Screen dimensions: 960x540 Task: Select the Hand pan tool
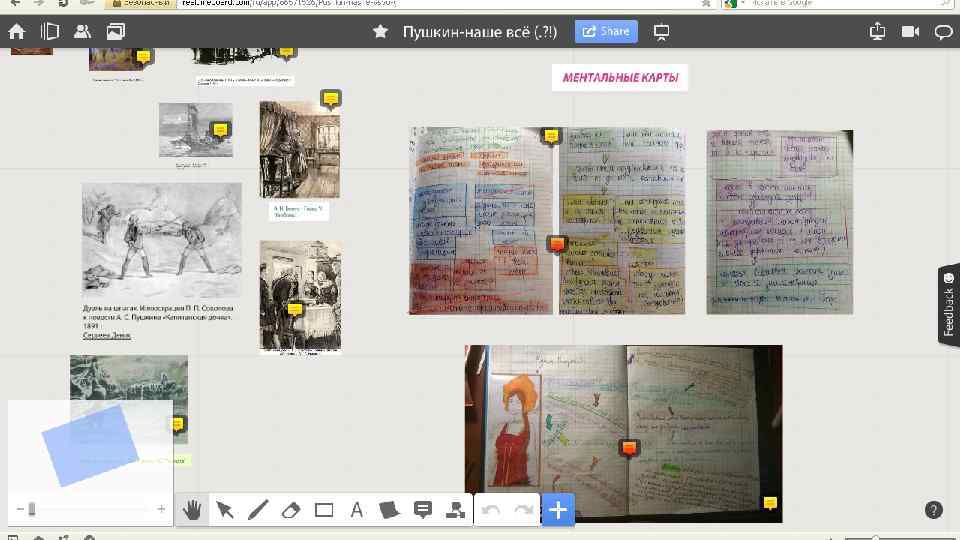click(192, 509)
